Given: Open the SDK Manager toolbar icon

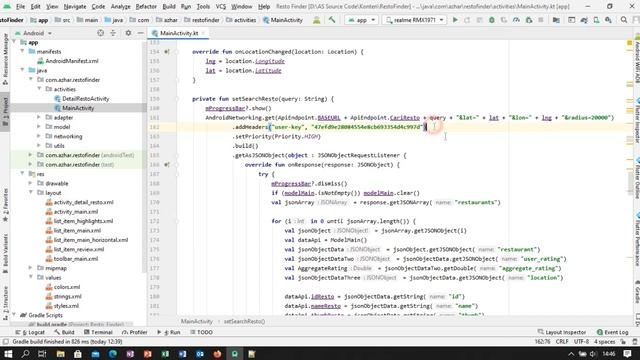Looking at the screenshot, I should pyautogui.click(x=609, y=20).
